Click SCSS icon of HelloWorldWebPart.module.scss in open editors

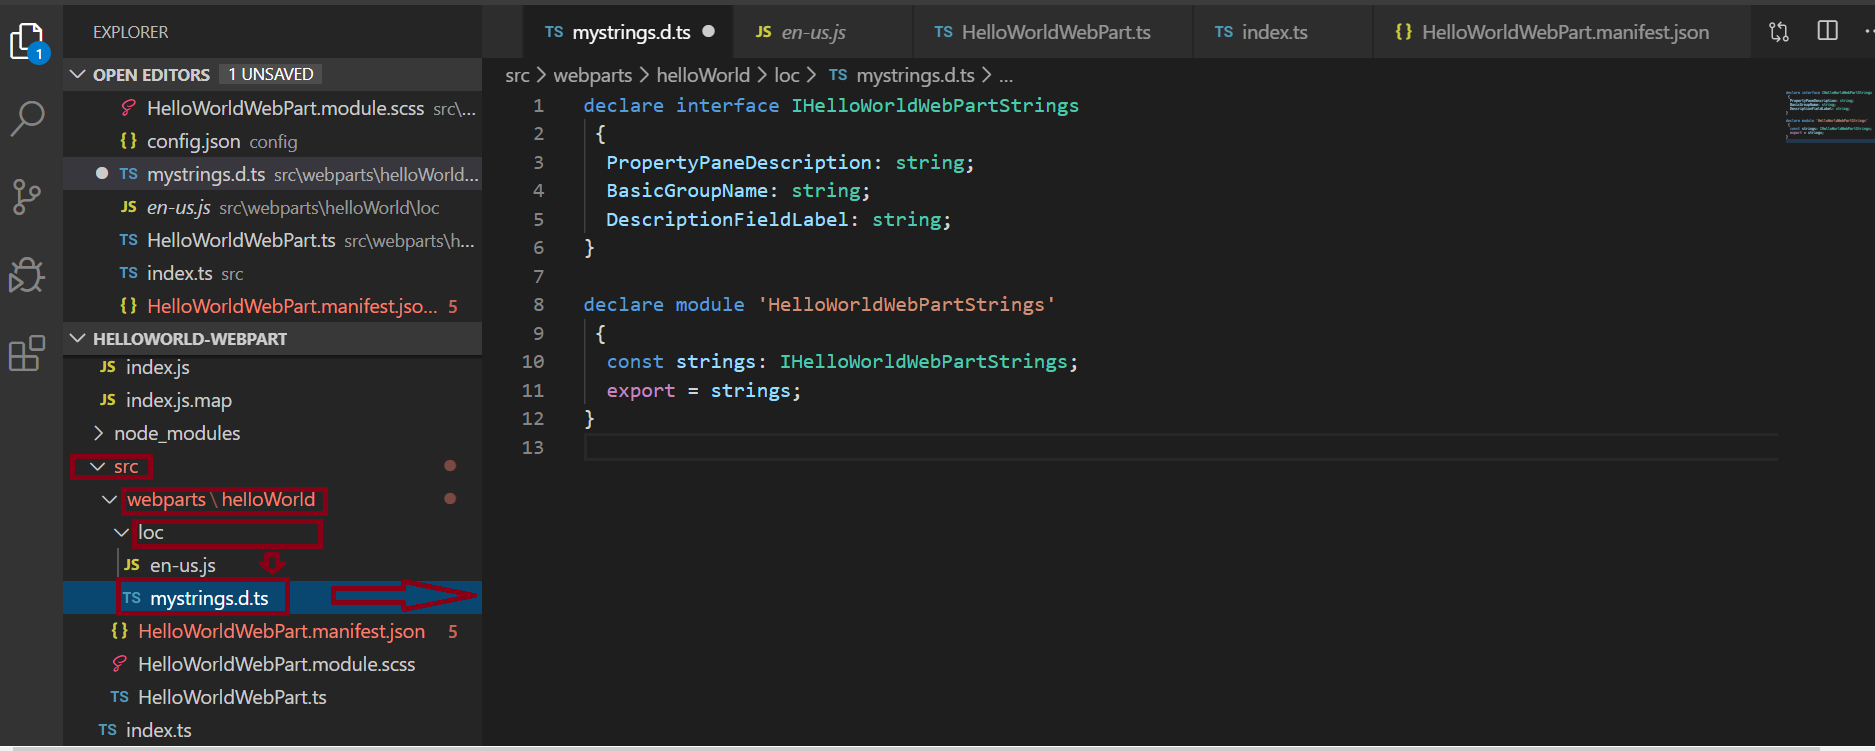click(128, 108)
